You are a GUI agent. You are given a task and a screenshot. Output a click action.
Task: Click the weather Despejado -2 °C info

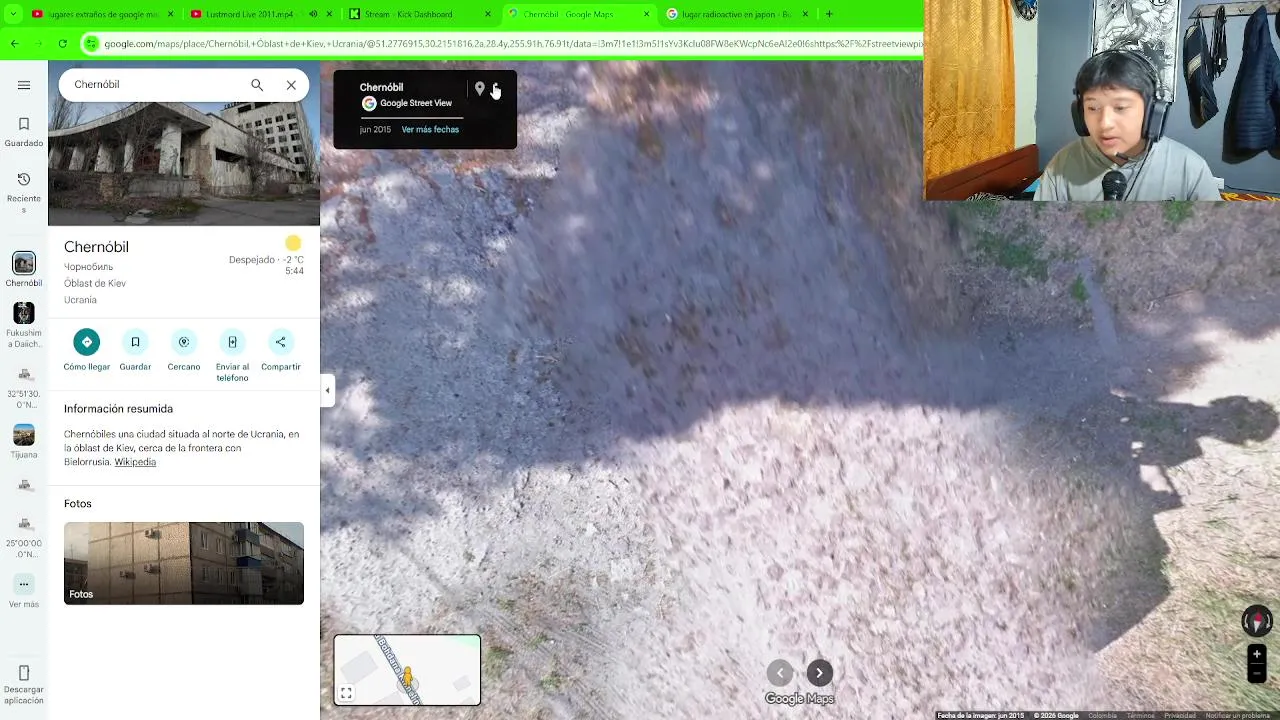[266, 259]
